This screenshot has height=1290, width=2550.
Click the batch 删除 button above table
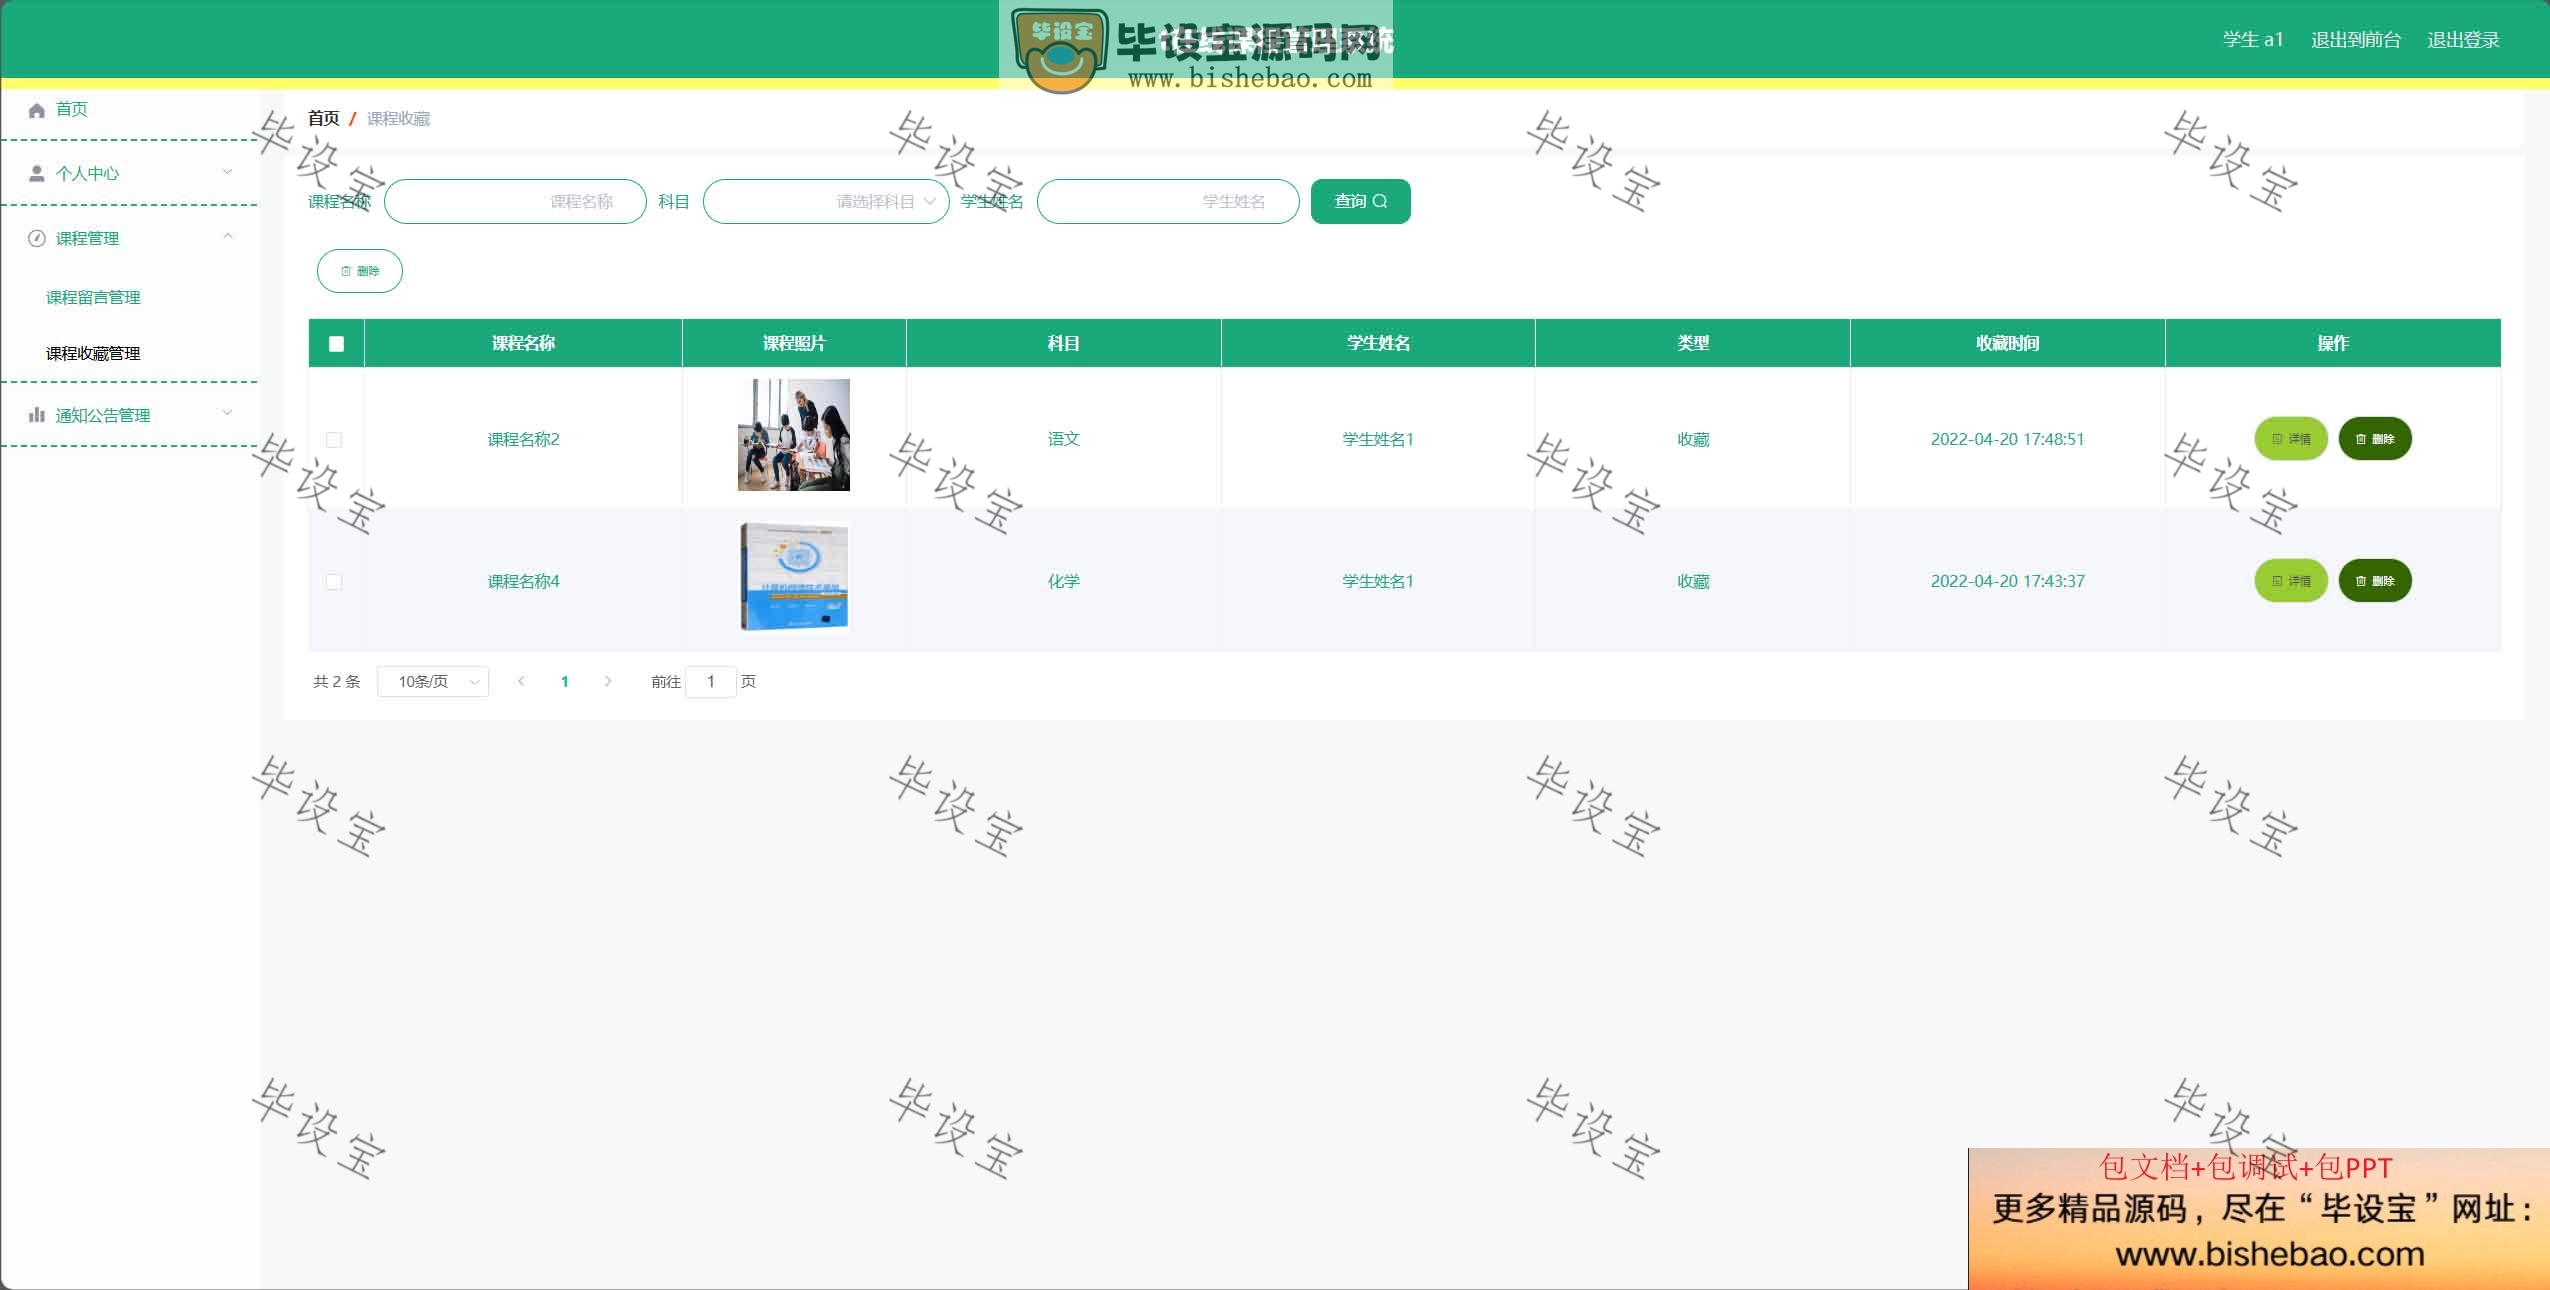click(360, 271)
